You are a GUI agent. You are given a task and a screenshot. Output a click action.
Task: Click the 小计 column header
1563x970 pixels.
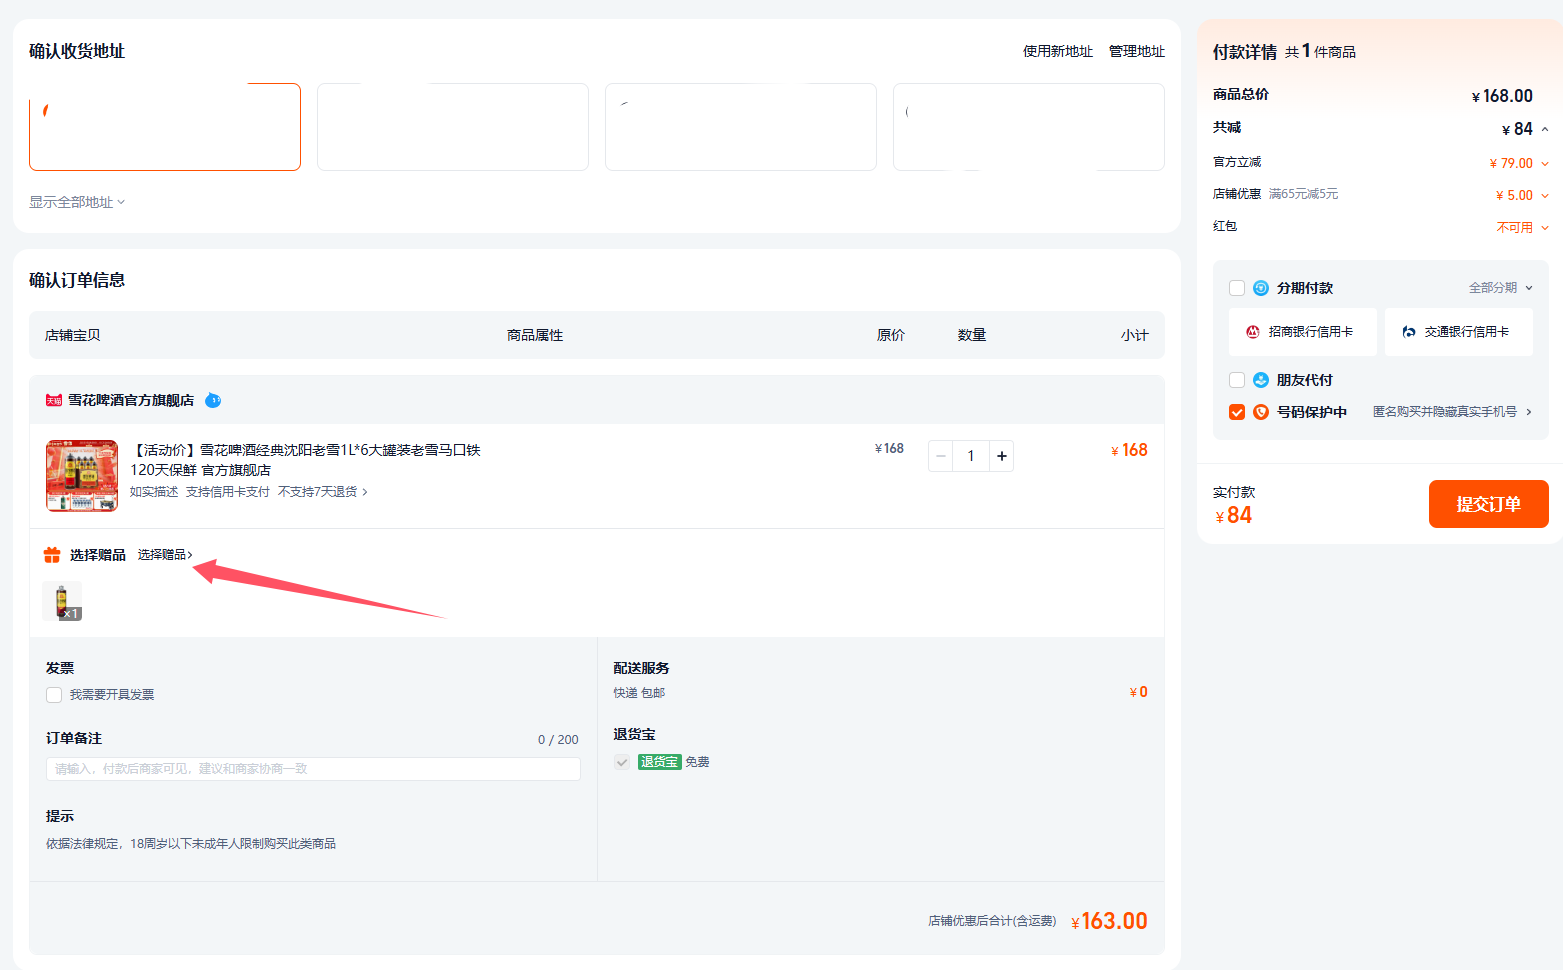[x=1135, y=335]
